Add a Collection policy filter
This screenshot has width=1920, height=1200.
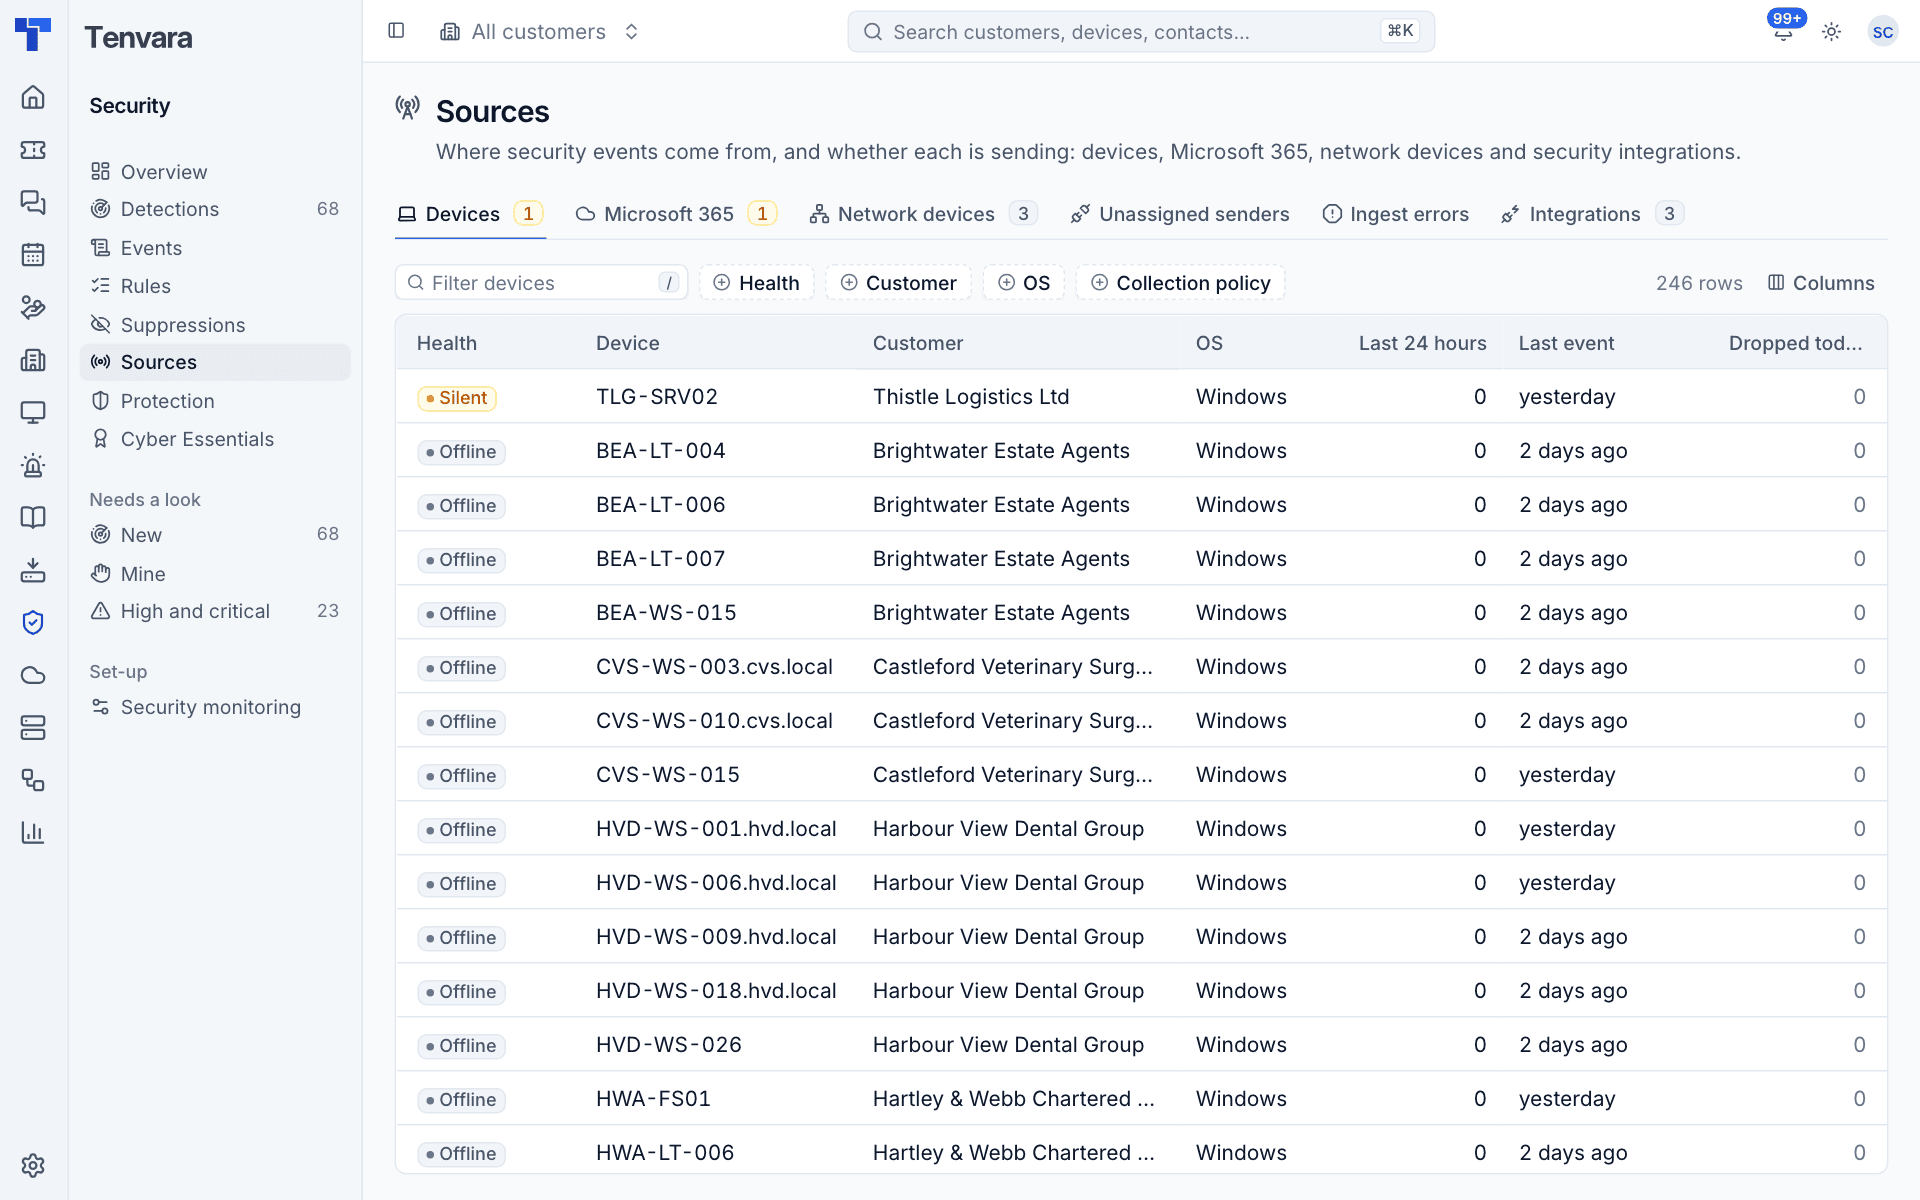[1180, 283]
